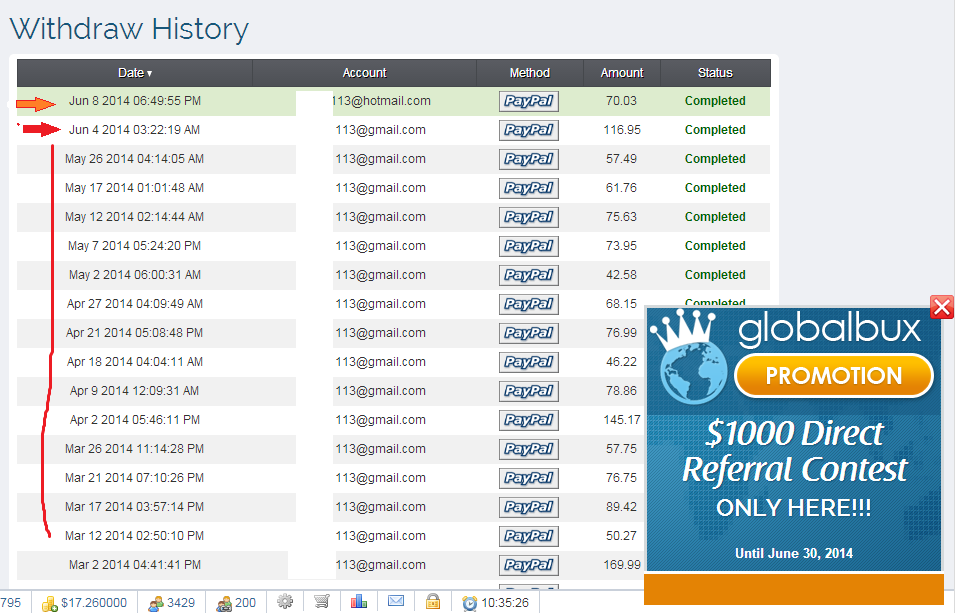This screenshot has width=955, height=613.
Task: Close the globalbux promotion popup
Action: click(942, 307)
